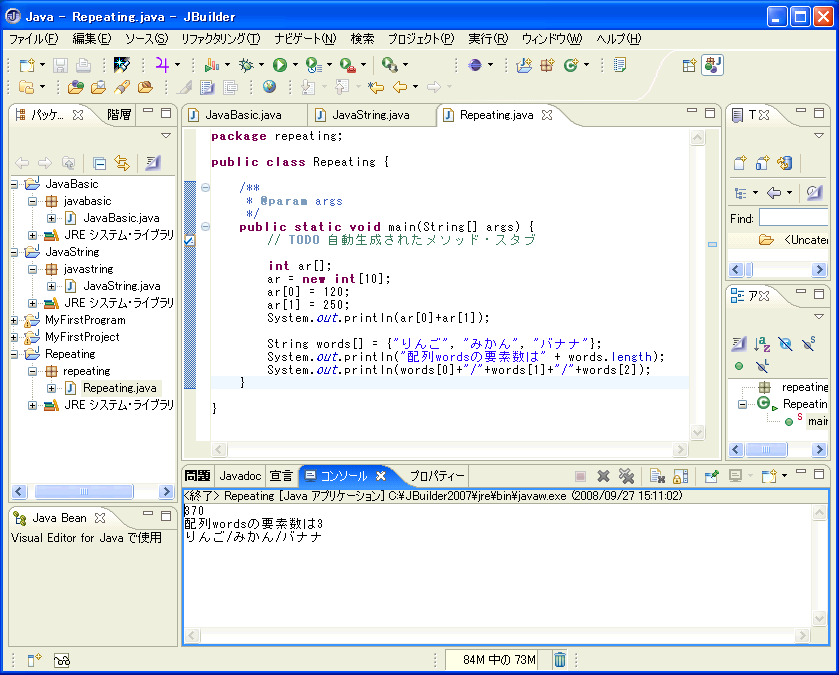839x675 pixels.
Task: Collapse the JavaBasic project tree node
Action: (15, 184)
